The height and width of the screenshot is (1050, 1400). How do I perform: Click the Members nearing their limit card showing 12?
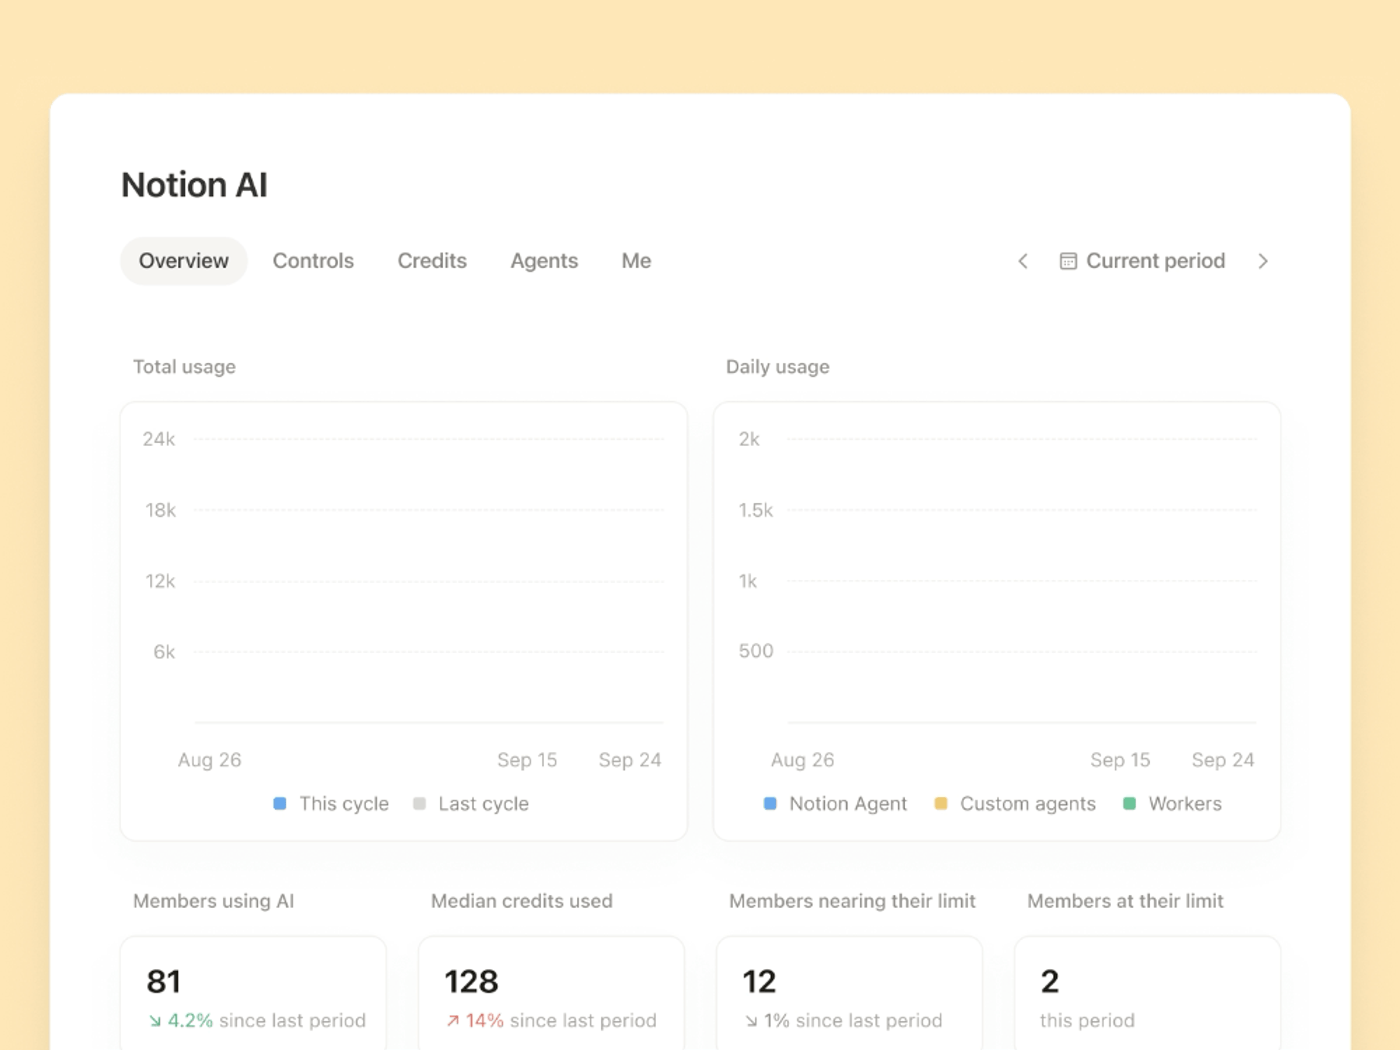coord(849,993)
